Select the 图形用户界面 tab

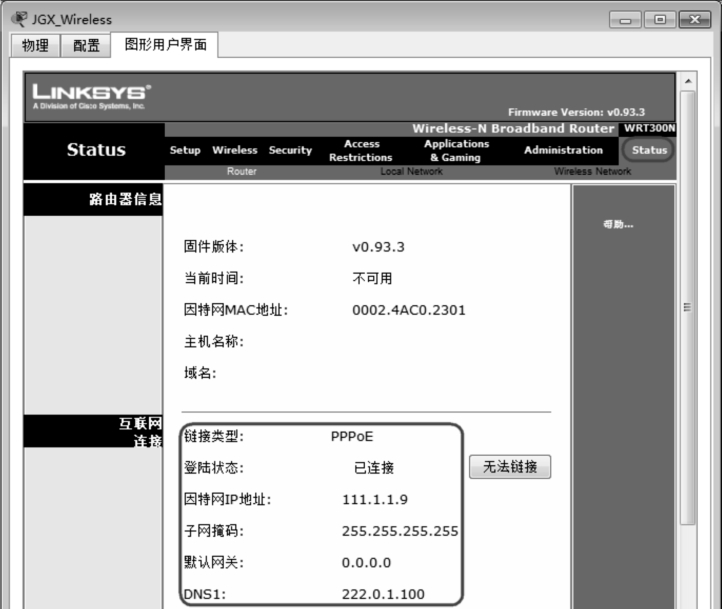[x=164, y=45]
